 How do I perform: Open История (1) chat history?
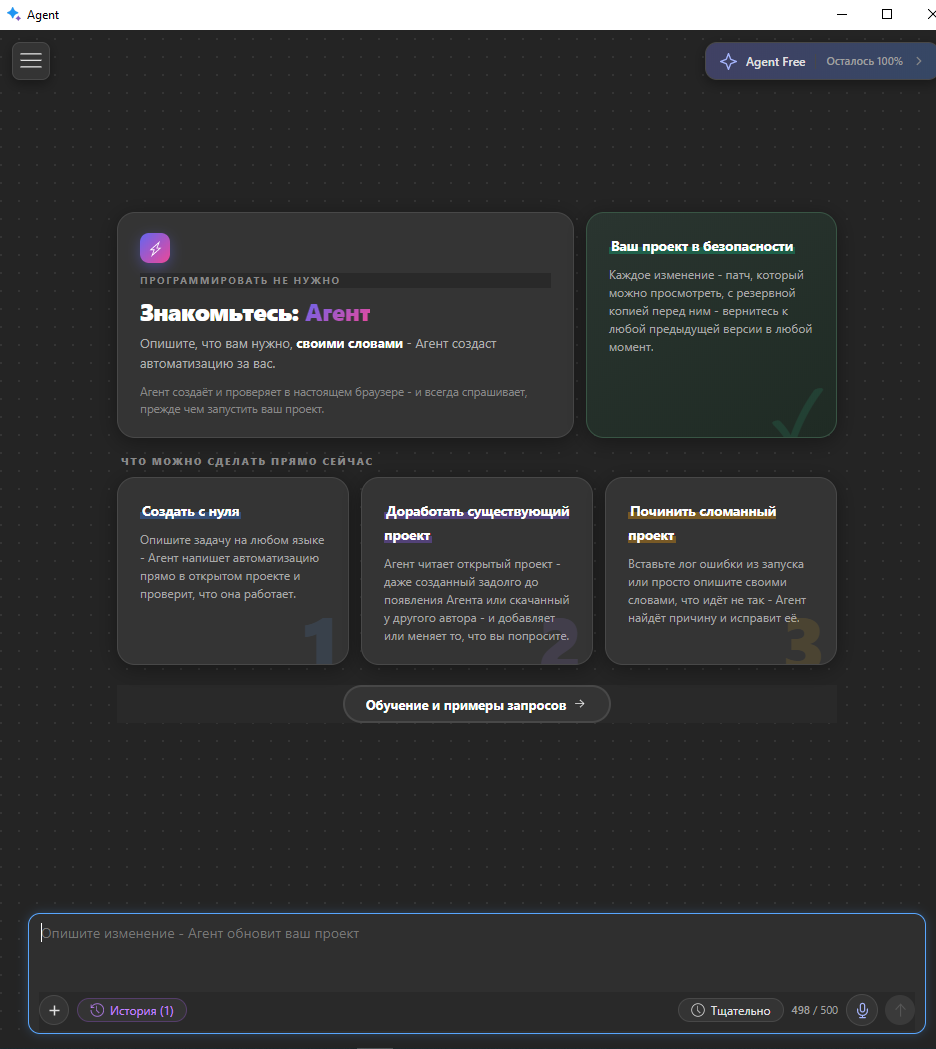click(x=132, y=1010)
